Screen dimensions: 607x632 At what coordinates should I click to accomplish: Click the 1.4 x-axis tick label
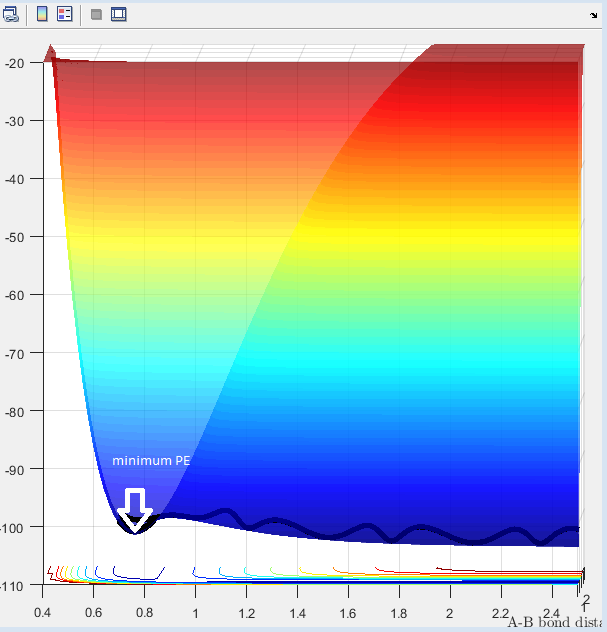pos(297,613)
